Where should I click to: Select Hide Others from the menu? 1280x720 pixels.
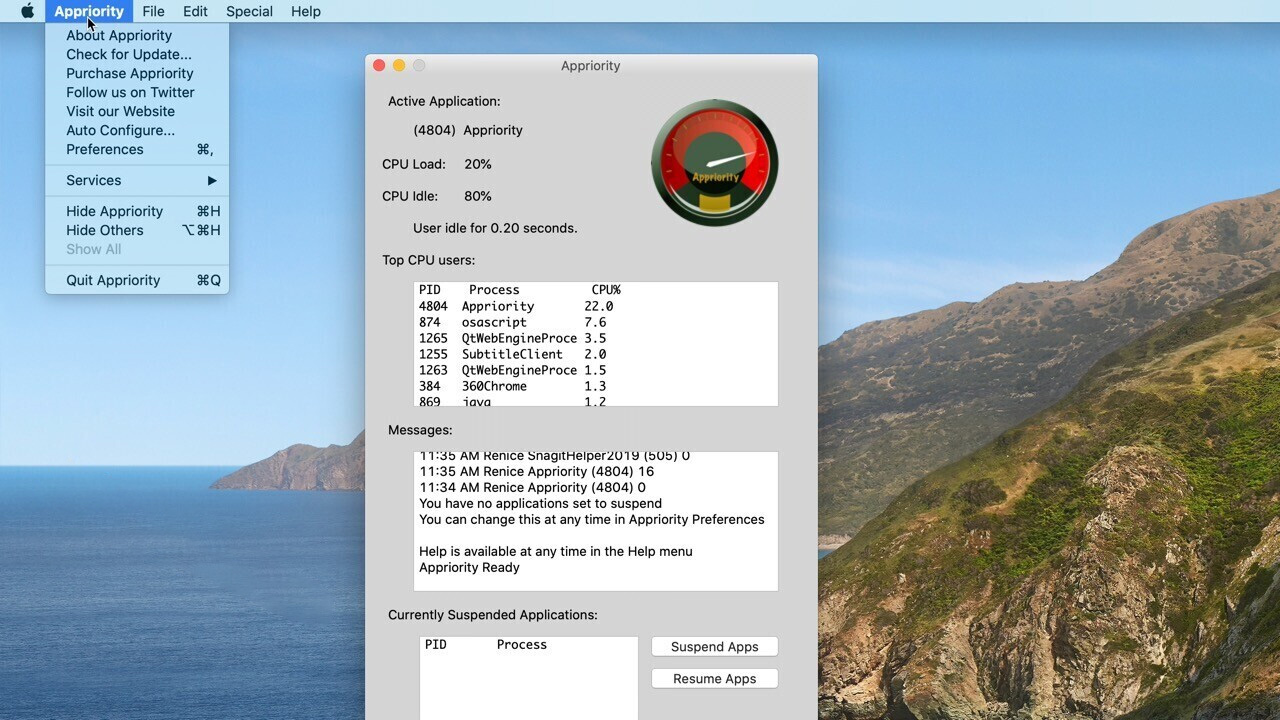point(104,230)
